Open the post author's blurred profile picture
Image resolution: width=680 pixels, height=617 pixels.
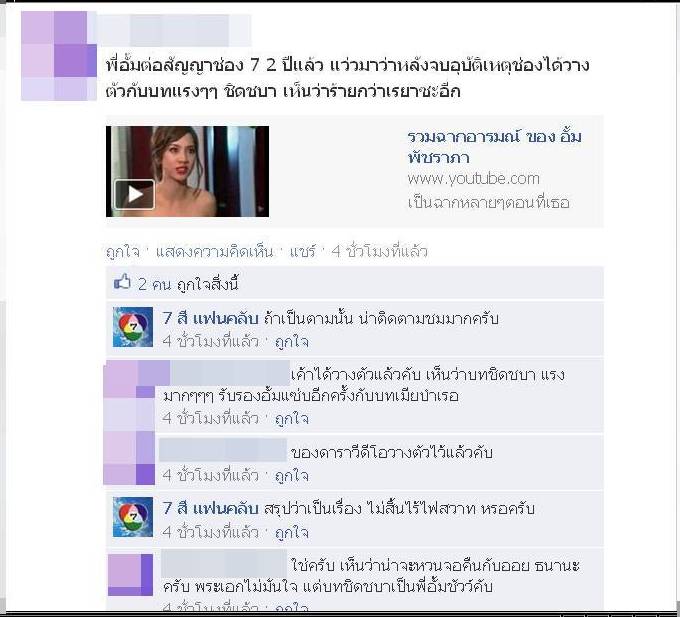coord(59,56)
